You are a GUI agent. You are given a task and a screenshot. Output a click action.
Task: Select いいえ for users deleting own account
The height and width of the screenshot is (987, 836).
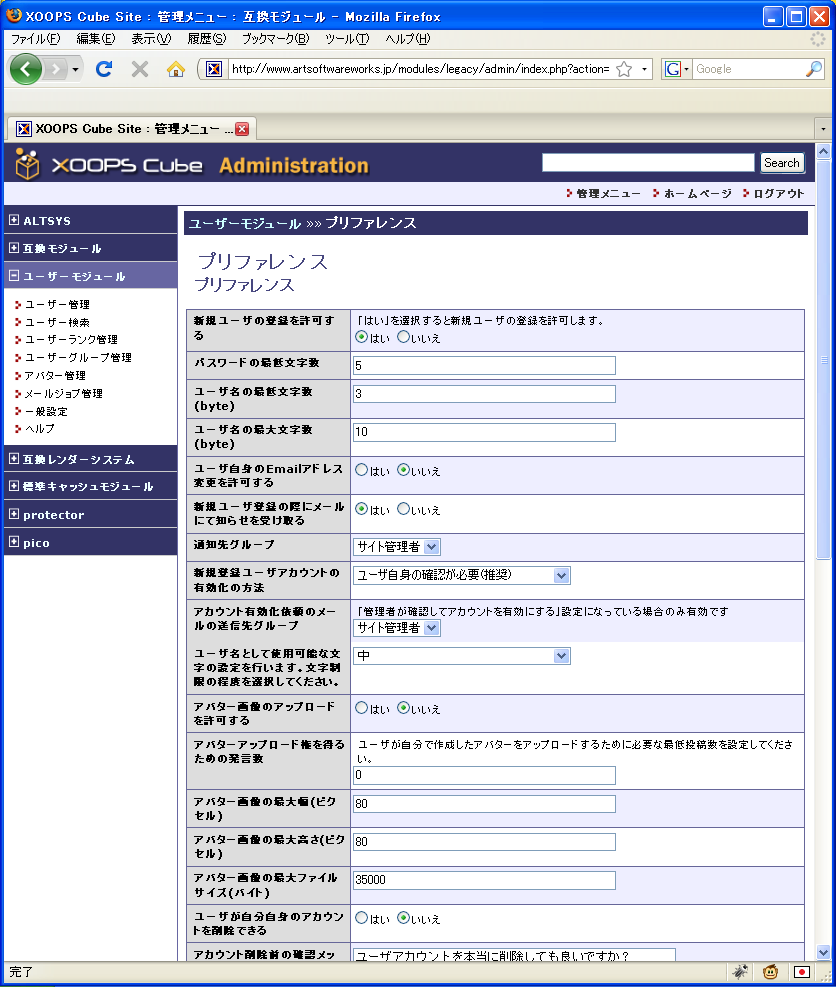pos(404,918)
